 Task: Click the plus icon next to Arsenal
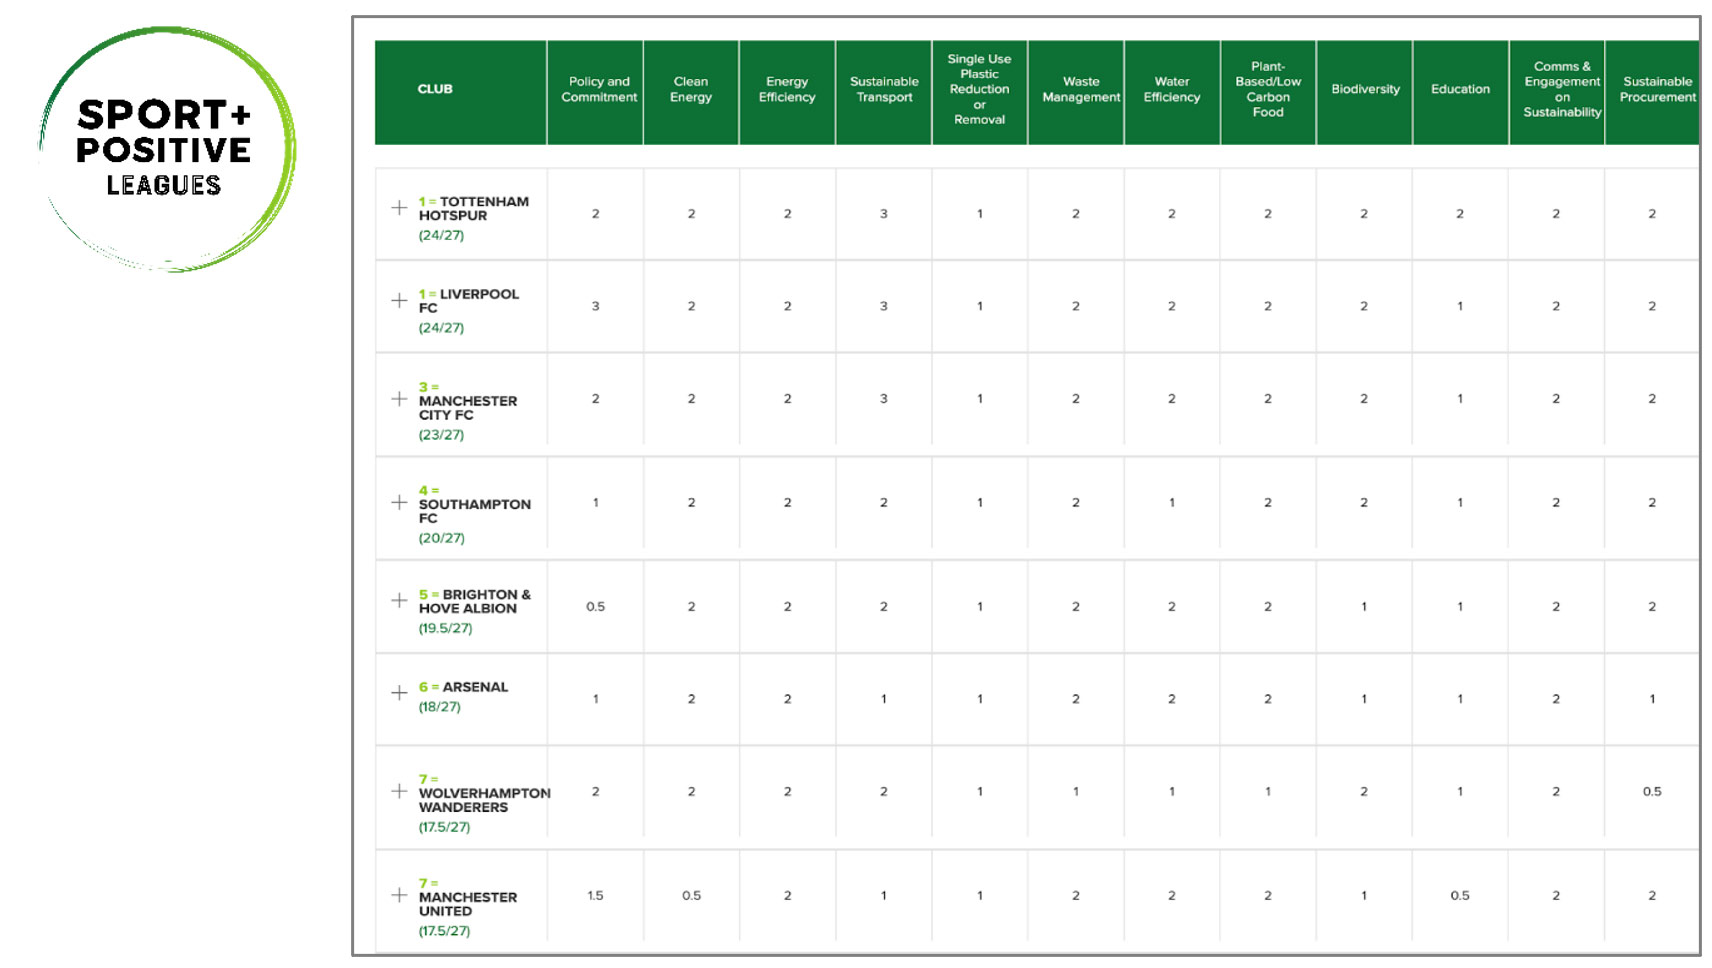[x=399, y=693]
